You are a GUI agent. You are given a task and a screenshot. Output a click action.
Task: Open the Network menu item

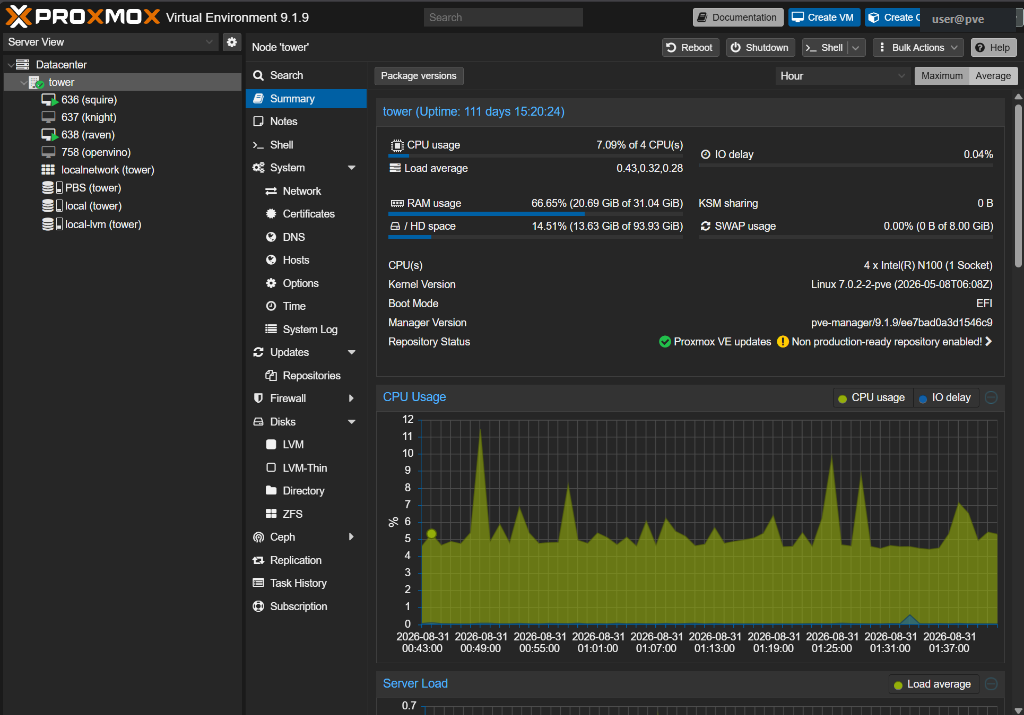pos(306,191)
